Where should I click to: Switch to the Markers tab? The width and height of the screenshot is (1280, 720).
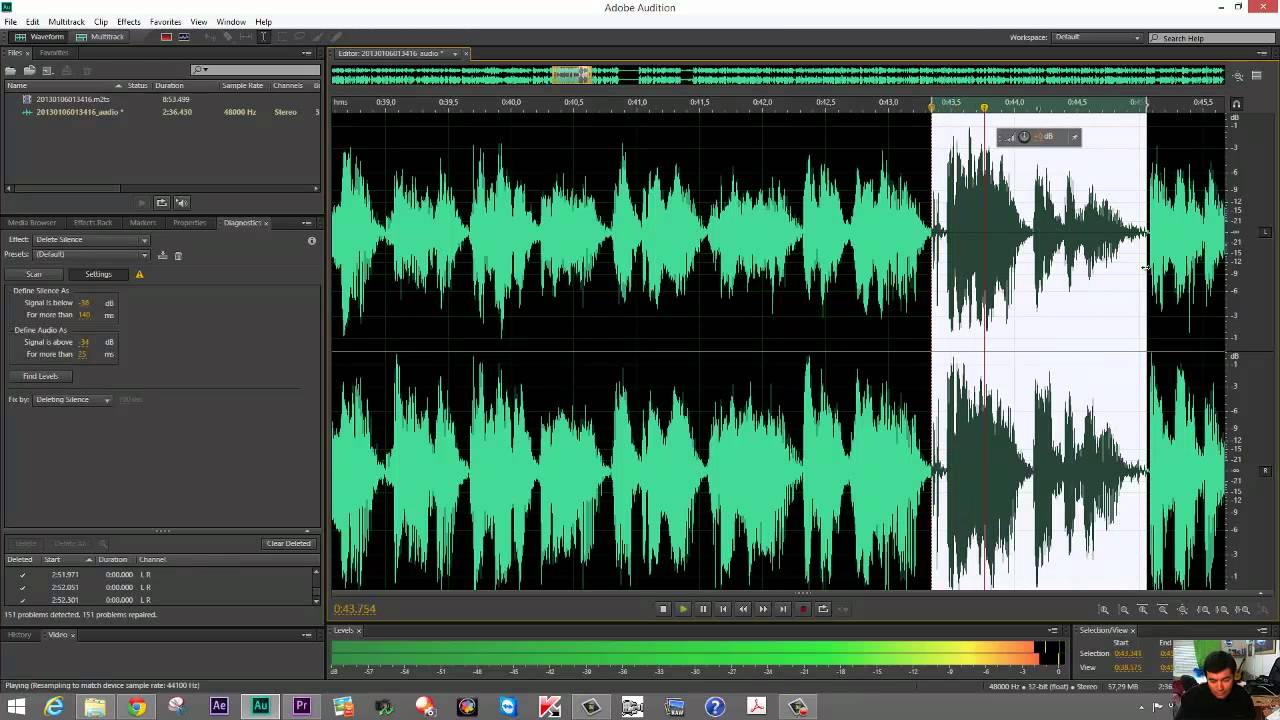pyautogui.click(x=143, y=223)
